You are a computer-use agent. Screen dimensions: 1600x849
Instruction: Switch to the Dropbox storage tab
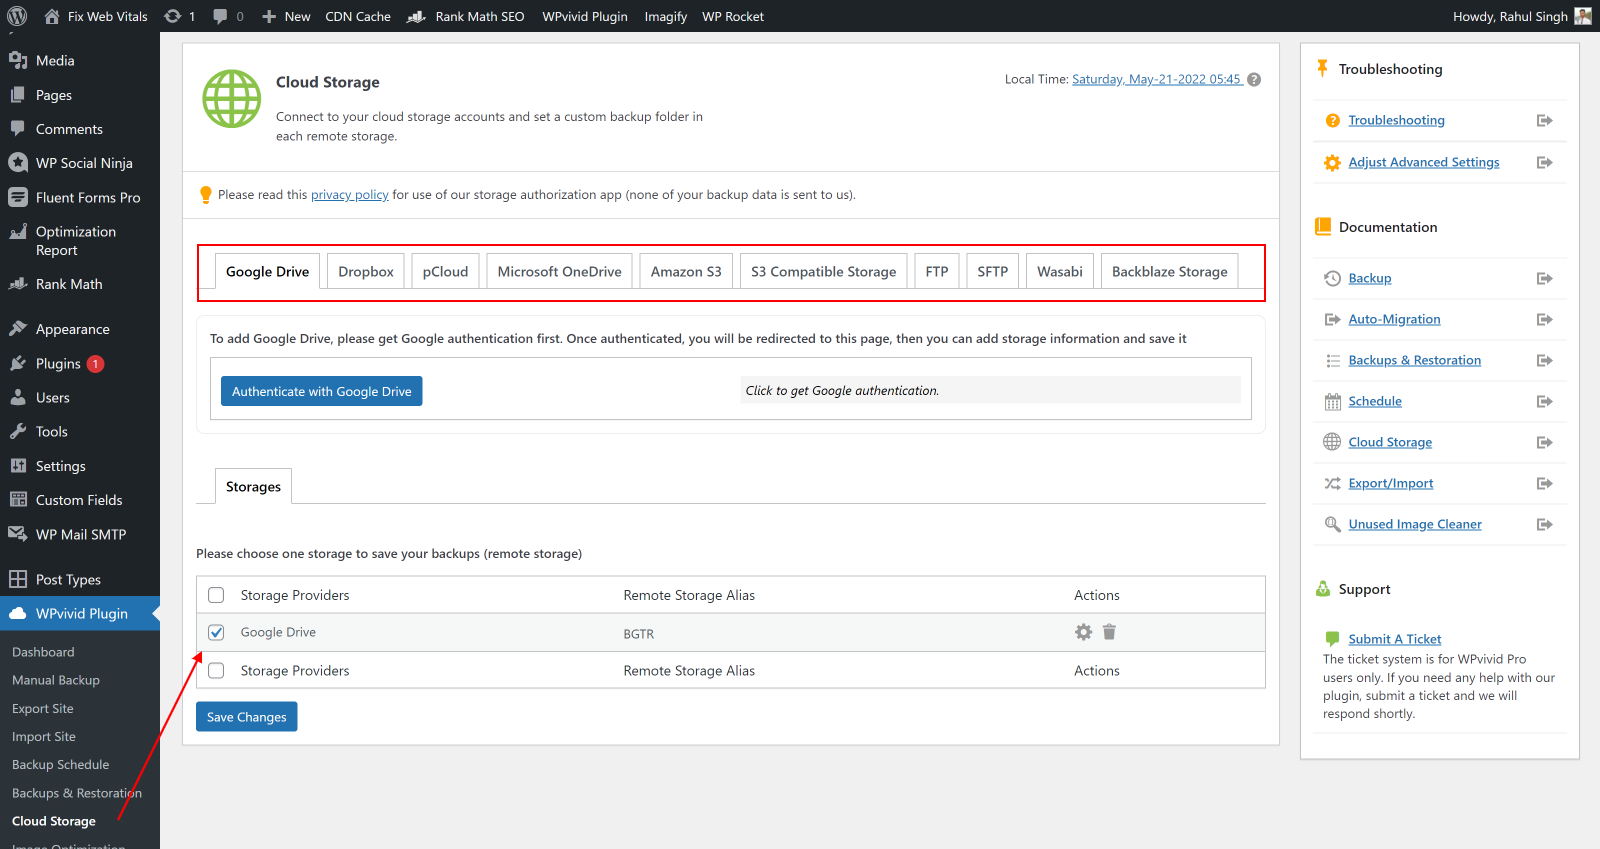[366, 271]
